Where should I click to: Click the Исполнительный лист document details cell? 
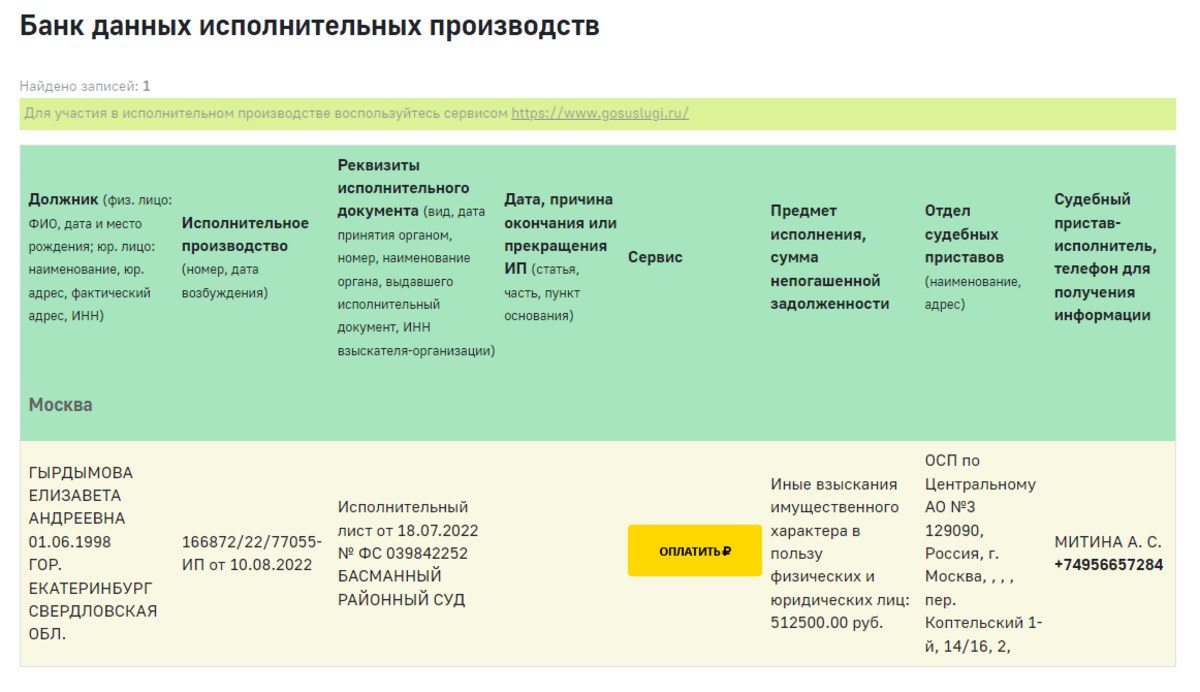[x=402, y=553]
